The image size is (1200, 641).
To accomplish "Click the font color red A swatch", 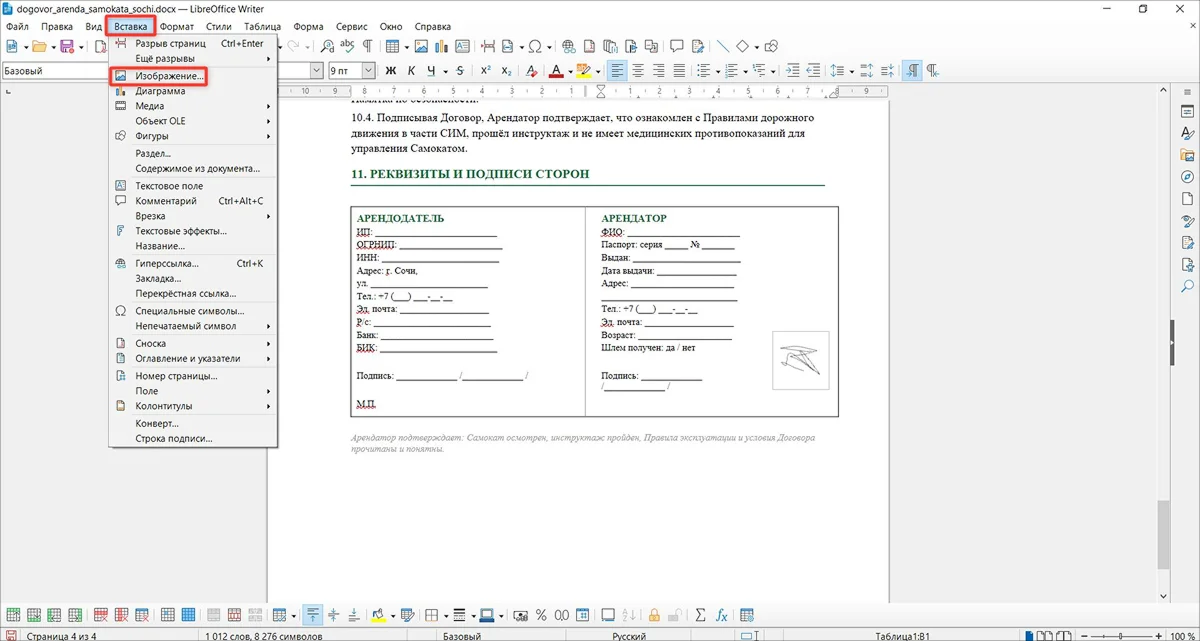I will click(557, 71).
